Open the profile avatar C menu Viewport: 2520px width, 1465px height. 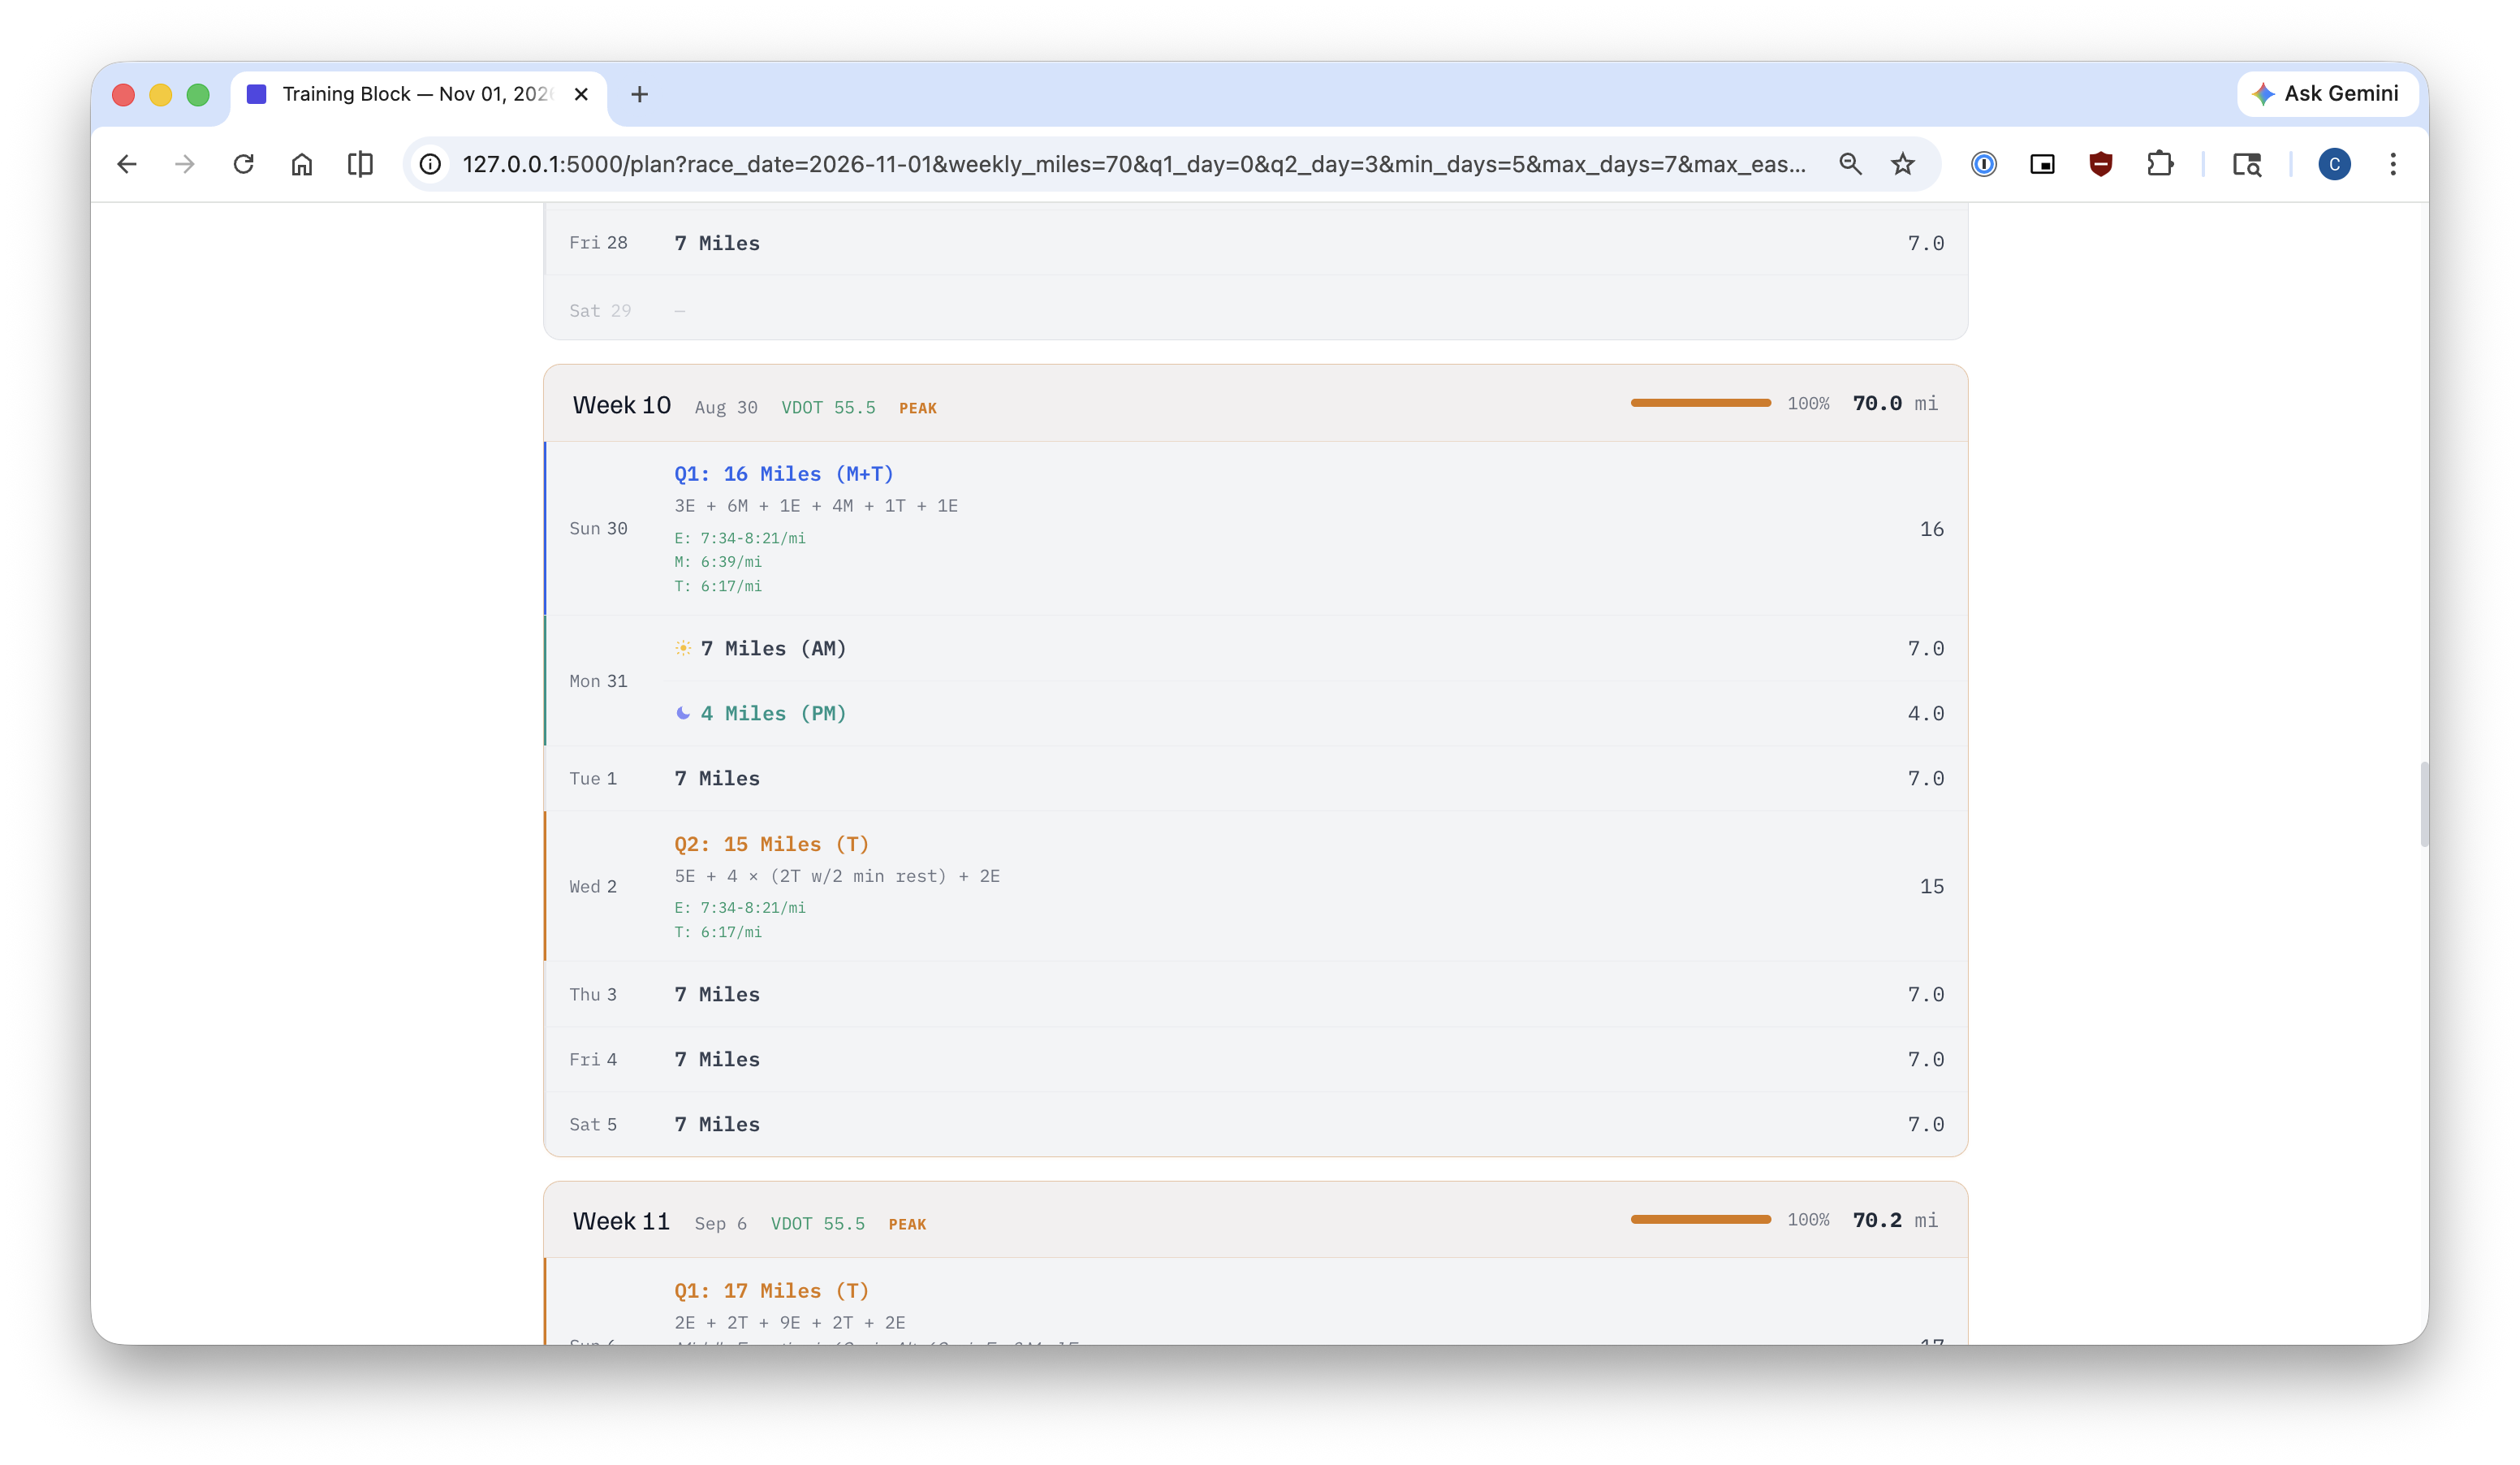click(x=2334, y=164)
